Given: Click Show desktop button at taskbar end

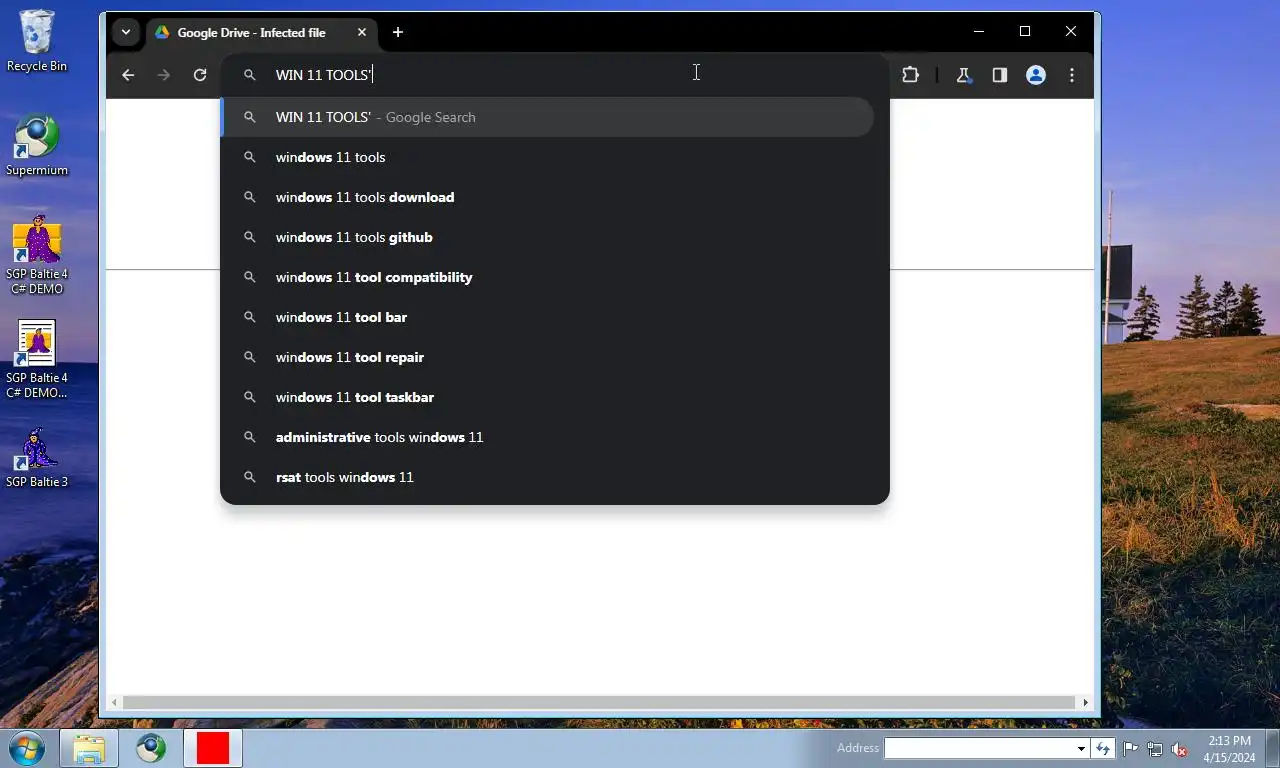Looking at the screenshot, I should point(1272,748).
